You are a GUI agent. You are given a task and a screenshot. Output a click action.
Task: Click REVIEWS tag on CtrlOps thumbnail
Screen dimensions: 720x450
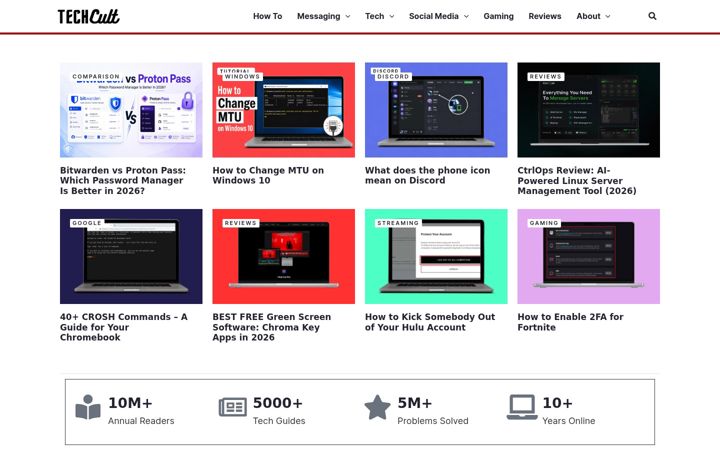tap(546, 77)
